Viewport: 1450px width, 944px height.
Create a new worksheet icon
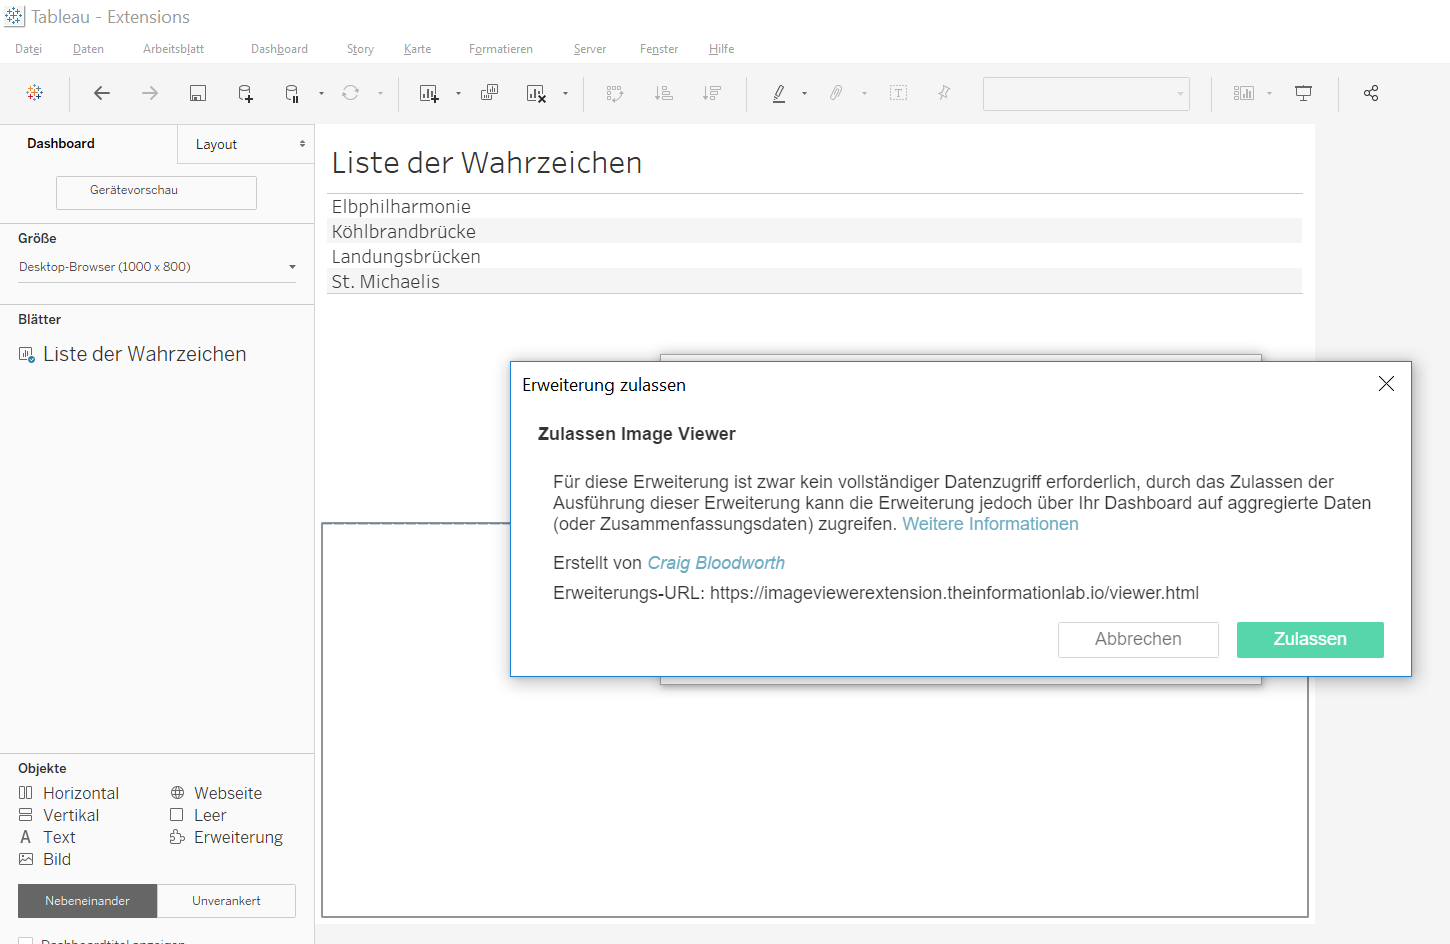[x=429, y=93]
